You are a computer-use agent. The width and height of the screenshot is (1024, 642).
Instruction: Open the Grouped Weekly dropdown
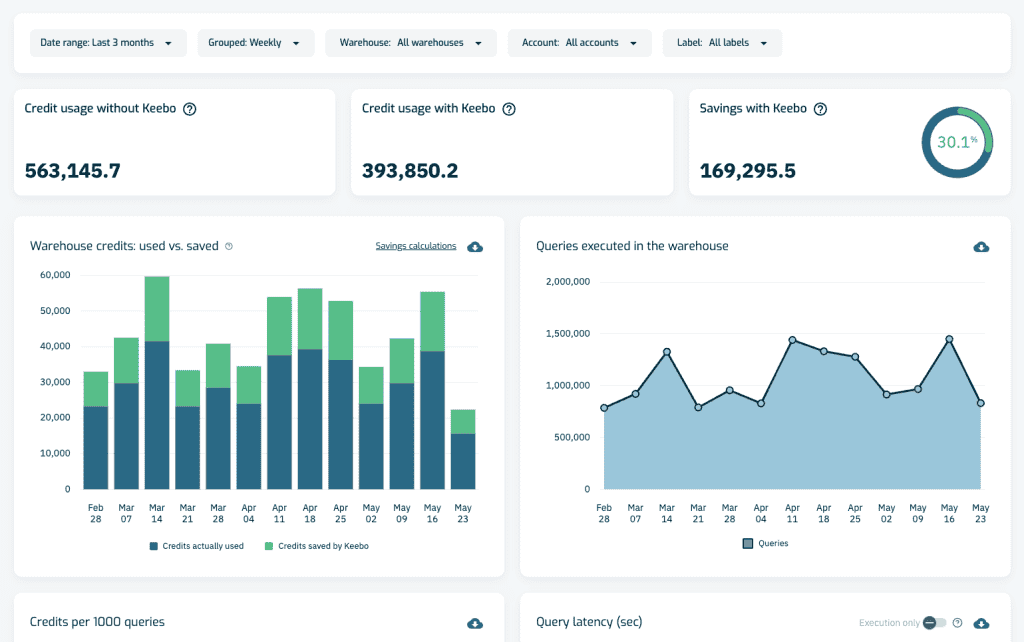[x=256, y=43]
